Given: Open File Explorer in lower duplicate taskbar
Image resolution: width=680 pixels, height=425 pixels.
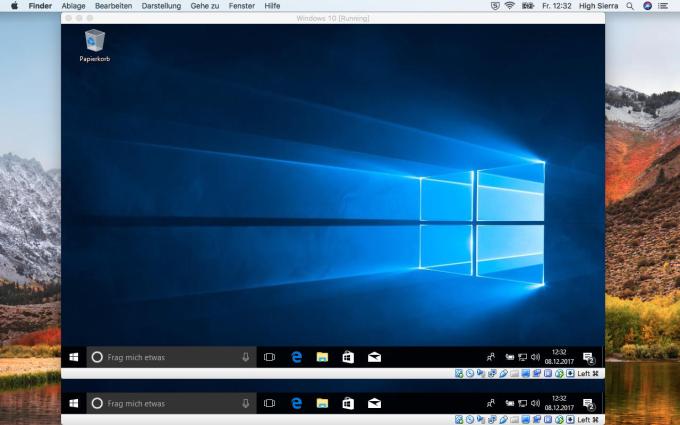Looking at the screenshot, I should [x=322, y=403].
